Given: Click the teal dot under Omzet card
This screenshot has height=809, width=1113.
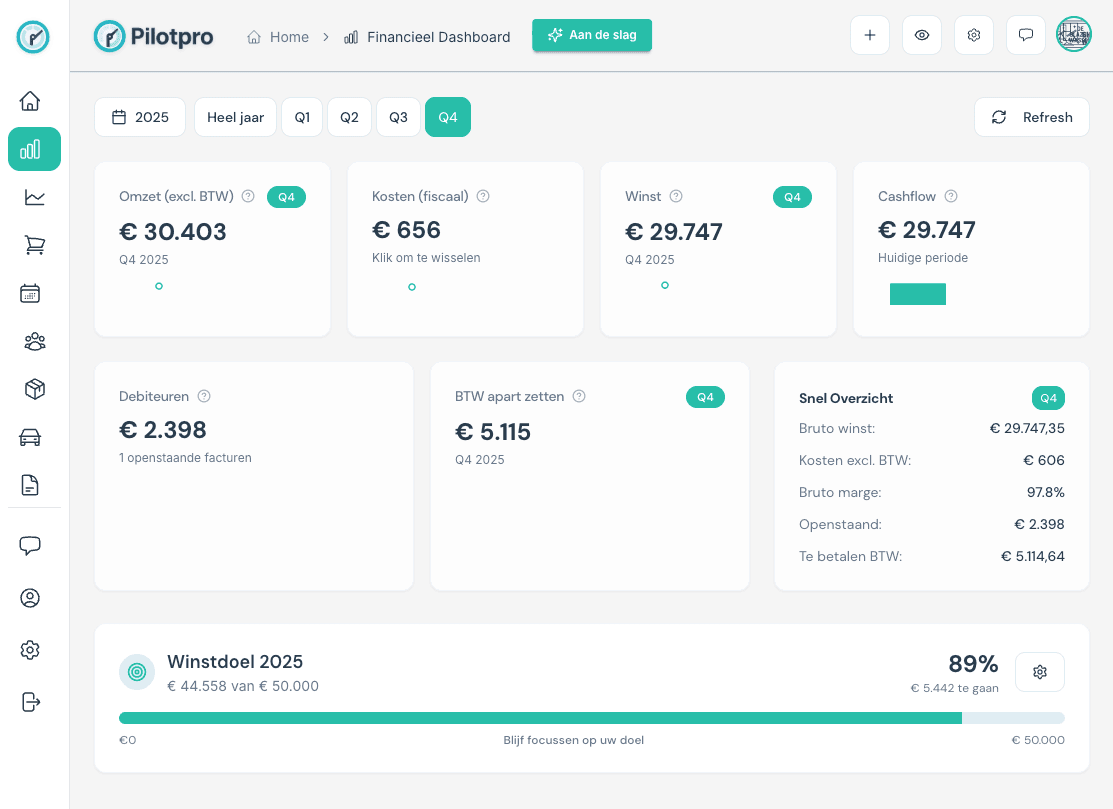Looking at the screenshot, I should (x=158, y=286).
